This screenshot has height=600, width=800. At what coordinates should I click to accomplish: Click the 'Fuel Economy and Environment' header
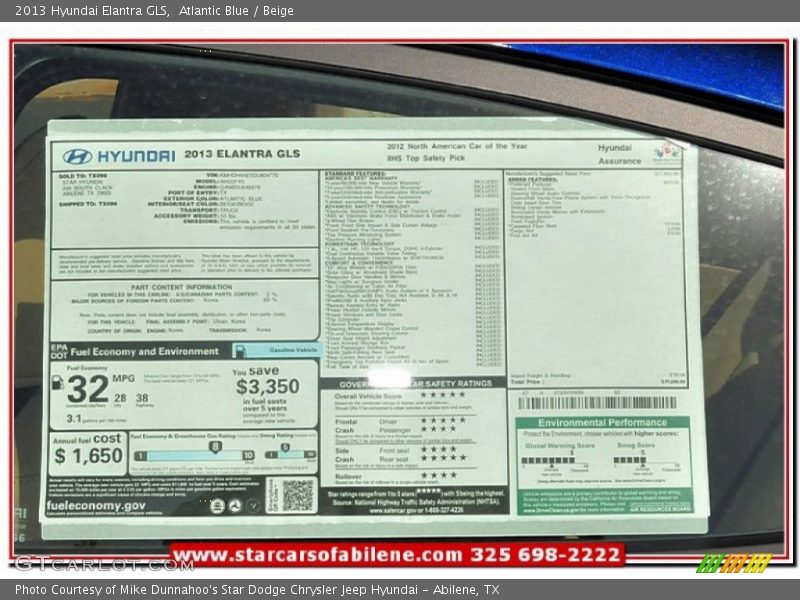point(144,352)
